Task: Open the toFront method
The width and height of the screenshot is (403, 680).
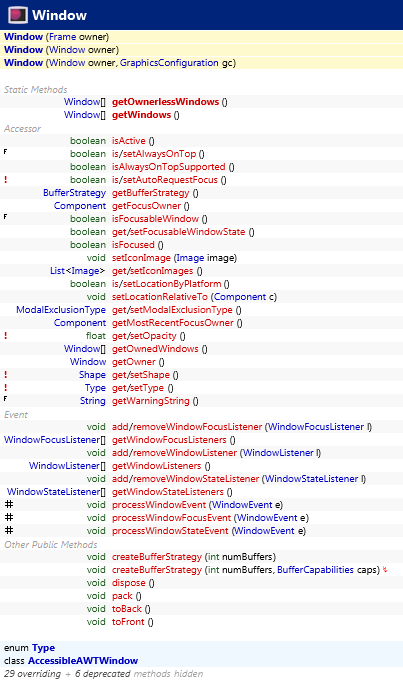Action: [128, 622]
